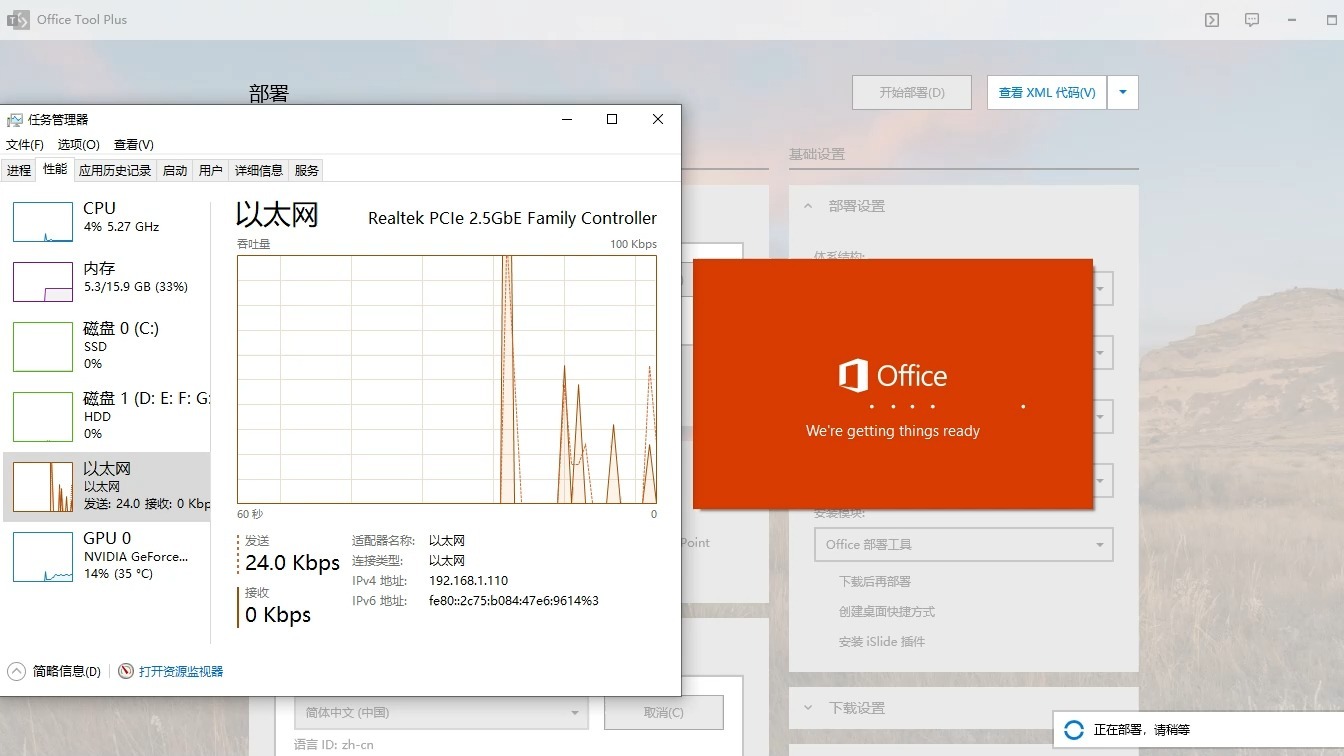Viewport: 1344px width, 756px height.
Task: Click the spinning progress icon in deployment notification
Action: point(1074,730)
